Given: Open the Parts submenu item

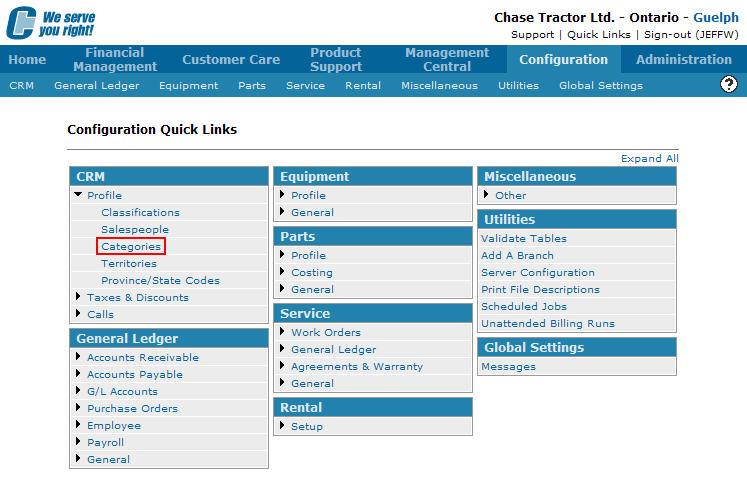Looking at the screenshot, I should [x=252, y=86].
